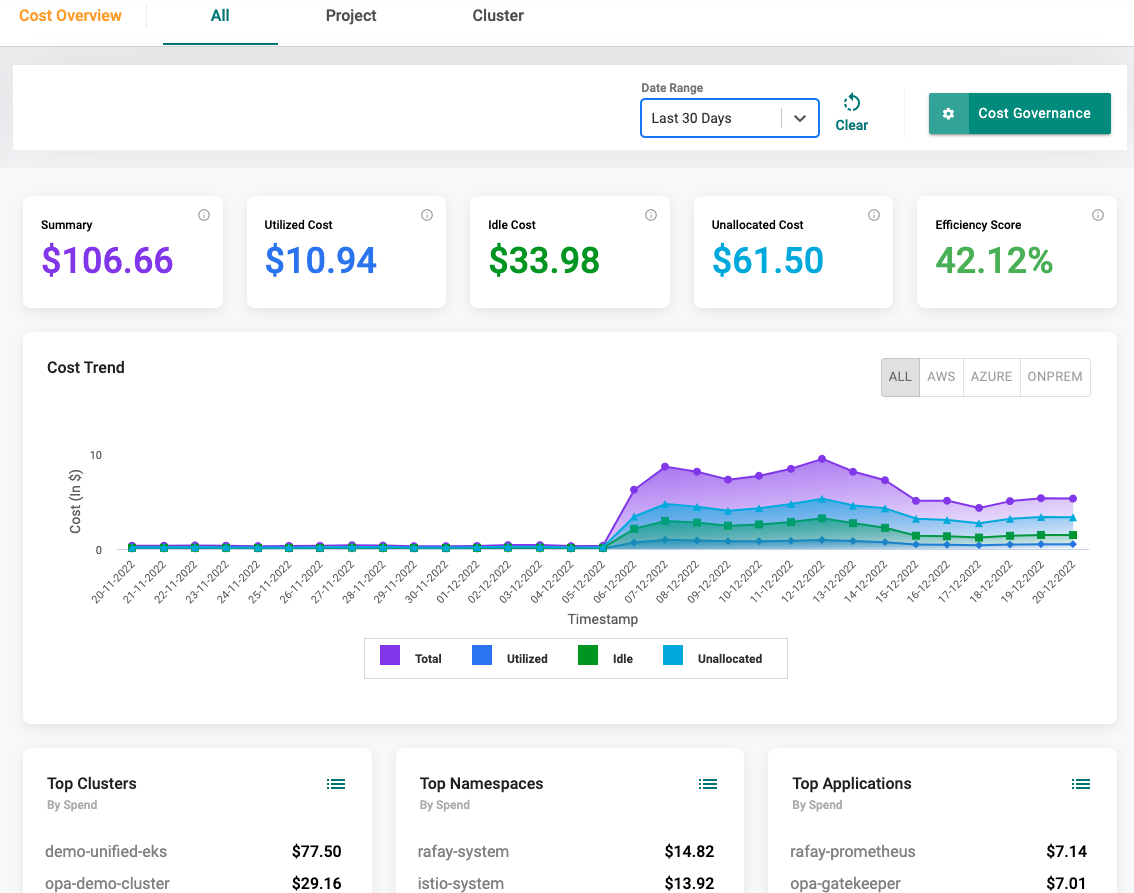The width and height of the screenshot is (1134, 893).
Task: Select the ONPREM cost trend filter
Action: tap(1055, 377)
